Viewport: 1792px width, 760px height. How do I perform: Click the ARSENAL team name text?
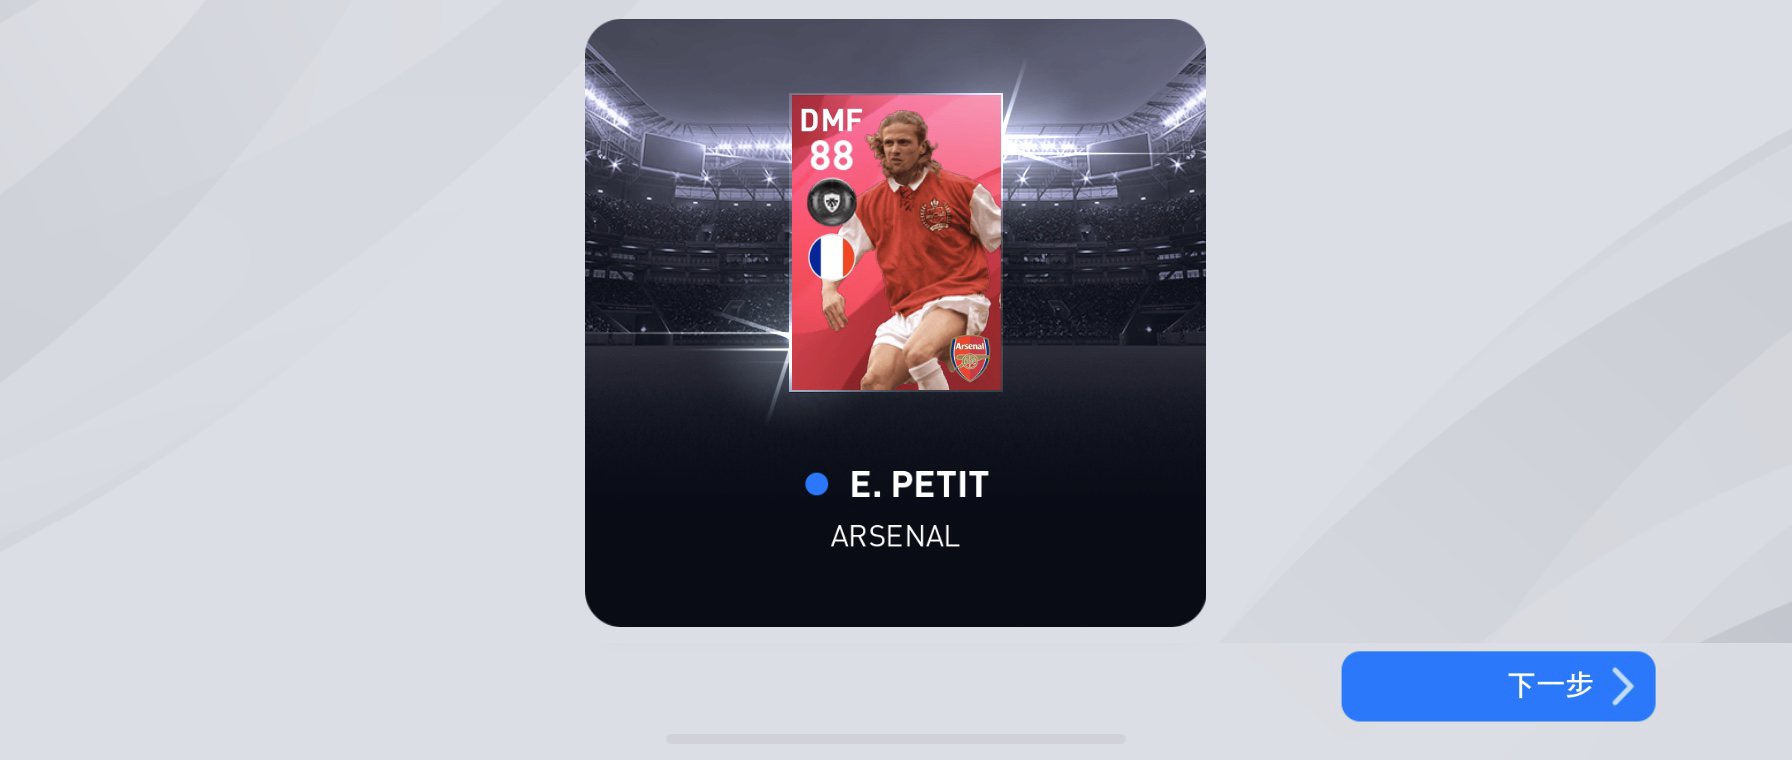point(895,537)
